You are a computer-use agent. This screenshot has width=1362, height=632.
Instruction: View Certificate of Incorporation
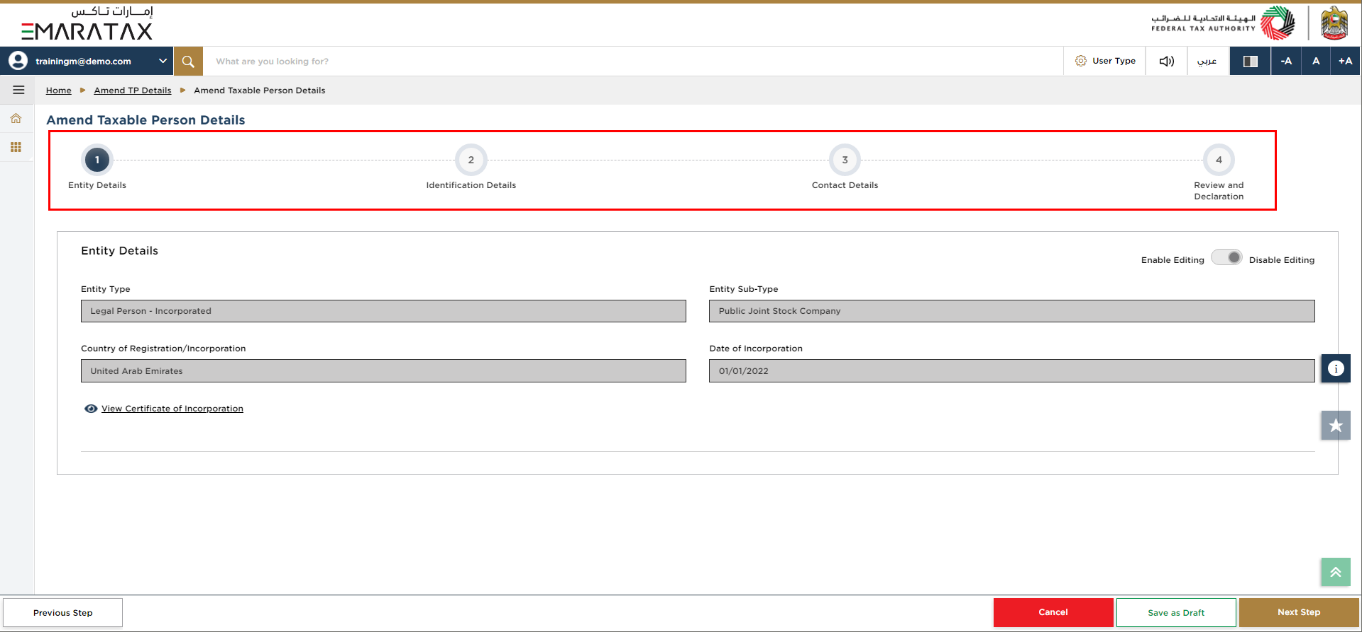(172, 409)
